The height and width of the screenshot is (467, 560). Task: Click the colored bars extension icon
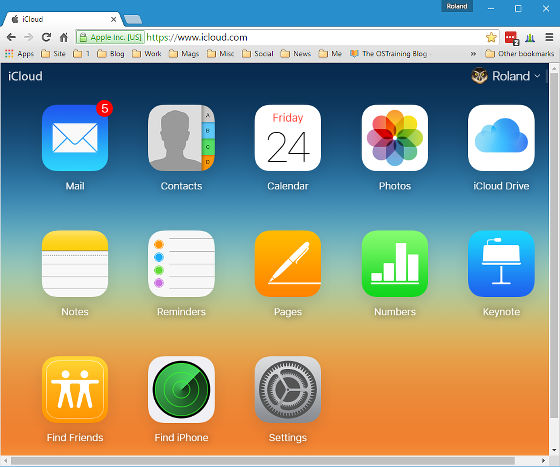pyautogui.click(x=530, y=37)
